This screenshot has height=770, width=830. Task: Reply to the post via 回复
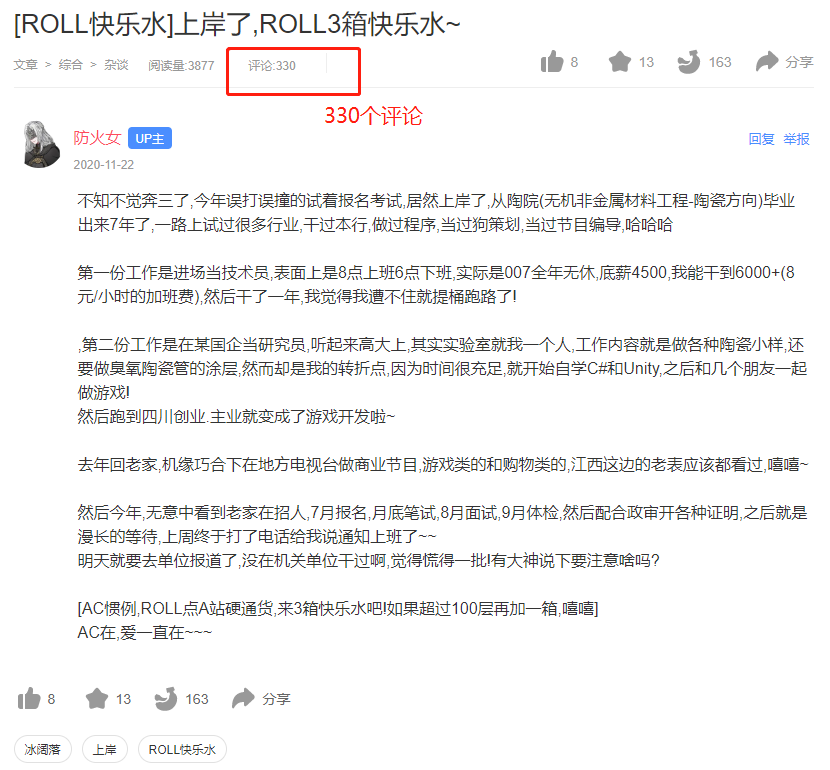pos(761,139)
